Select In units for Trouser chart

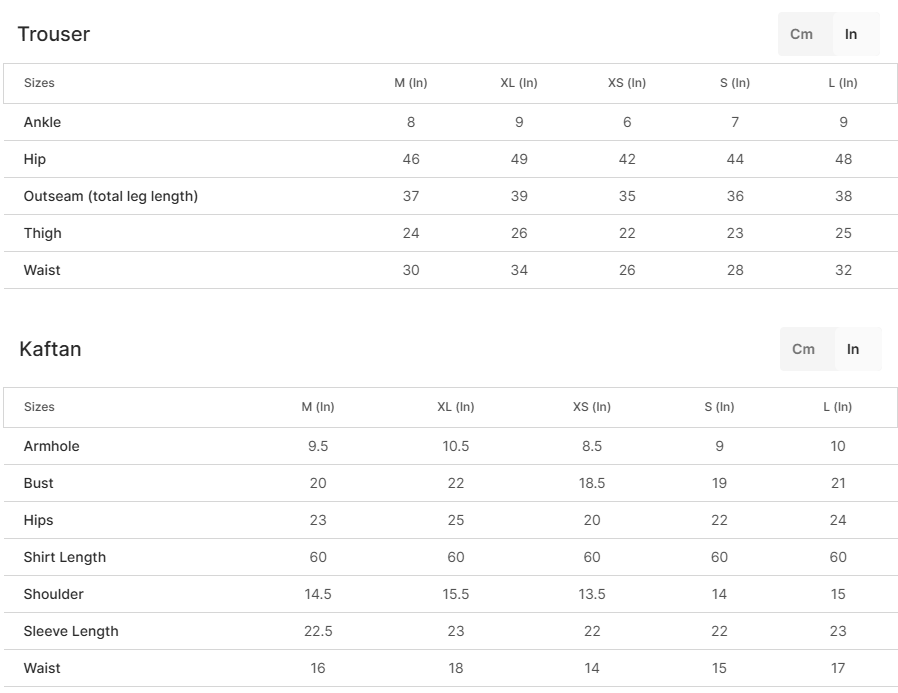(x=851, y=34)
